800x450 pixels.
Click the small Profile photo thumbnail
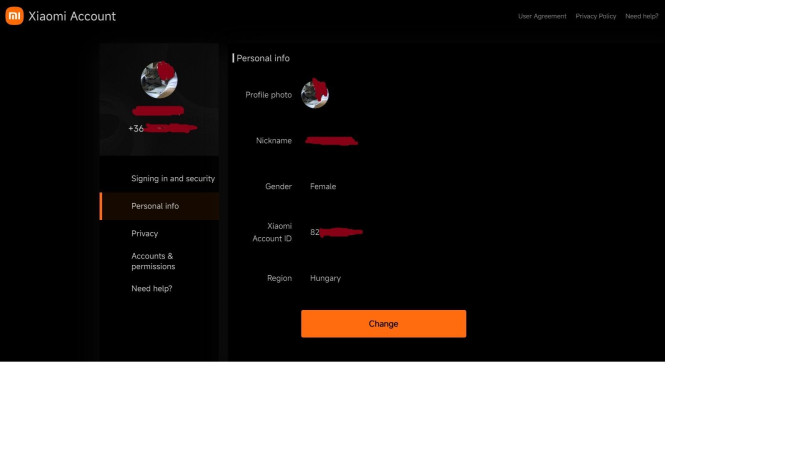tap(315, 94)
